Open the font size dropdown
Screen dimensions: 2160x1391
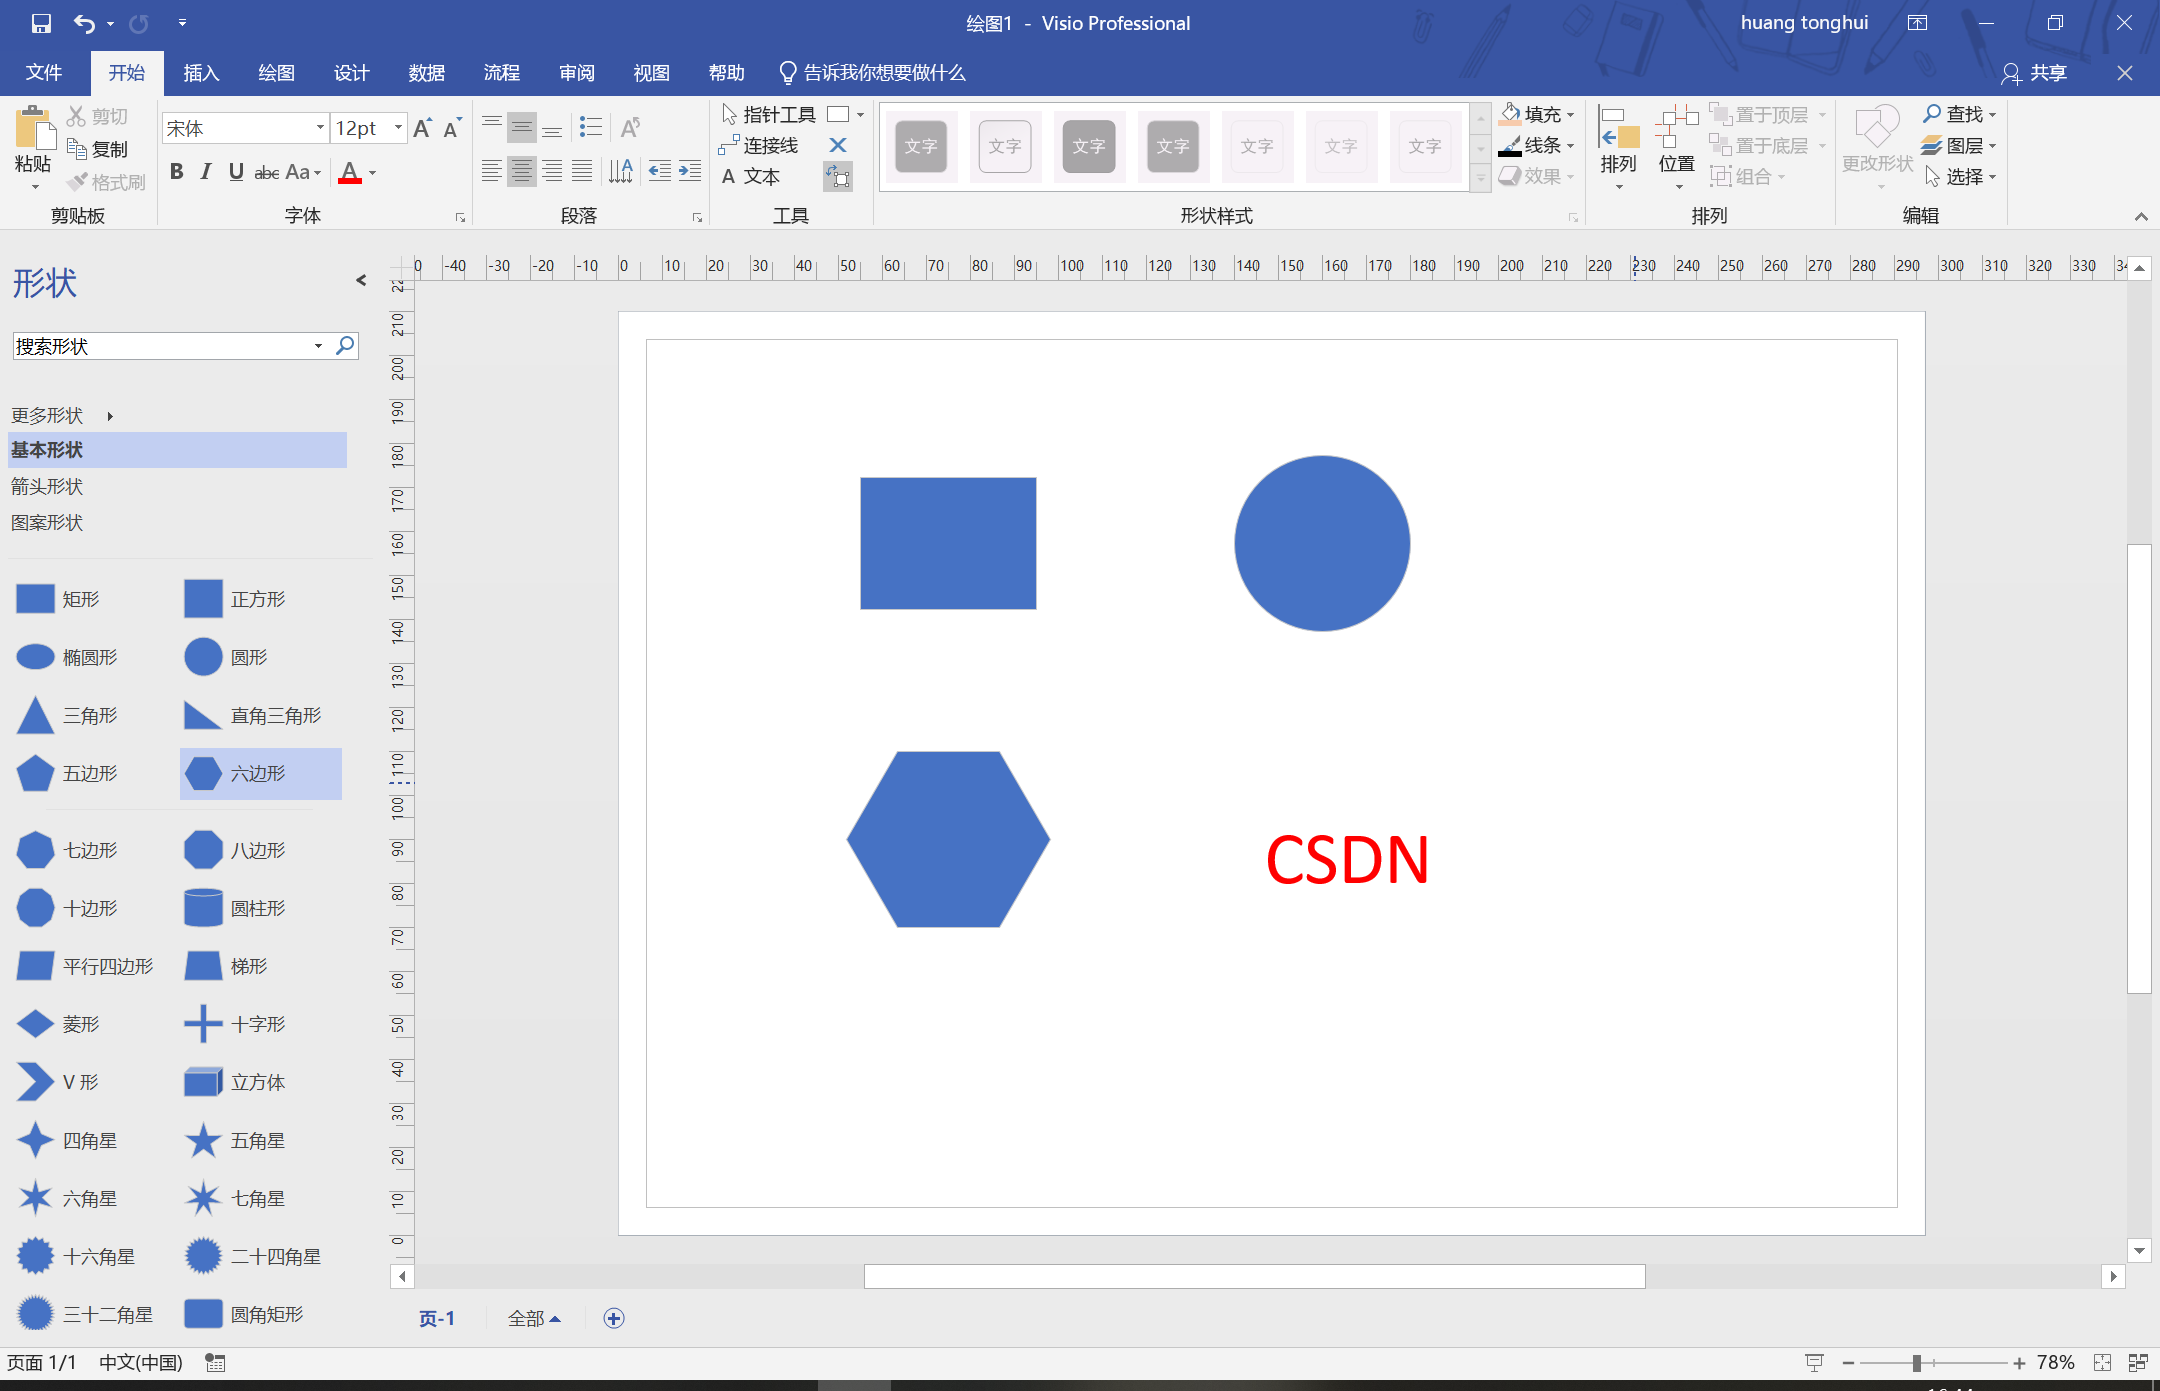pos(398,128)
